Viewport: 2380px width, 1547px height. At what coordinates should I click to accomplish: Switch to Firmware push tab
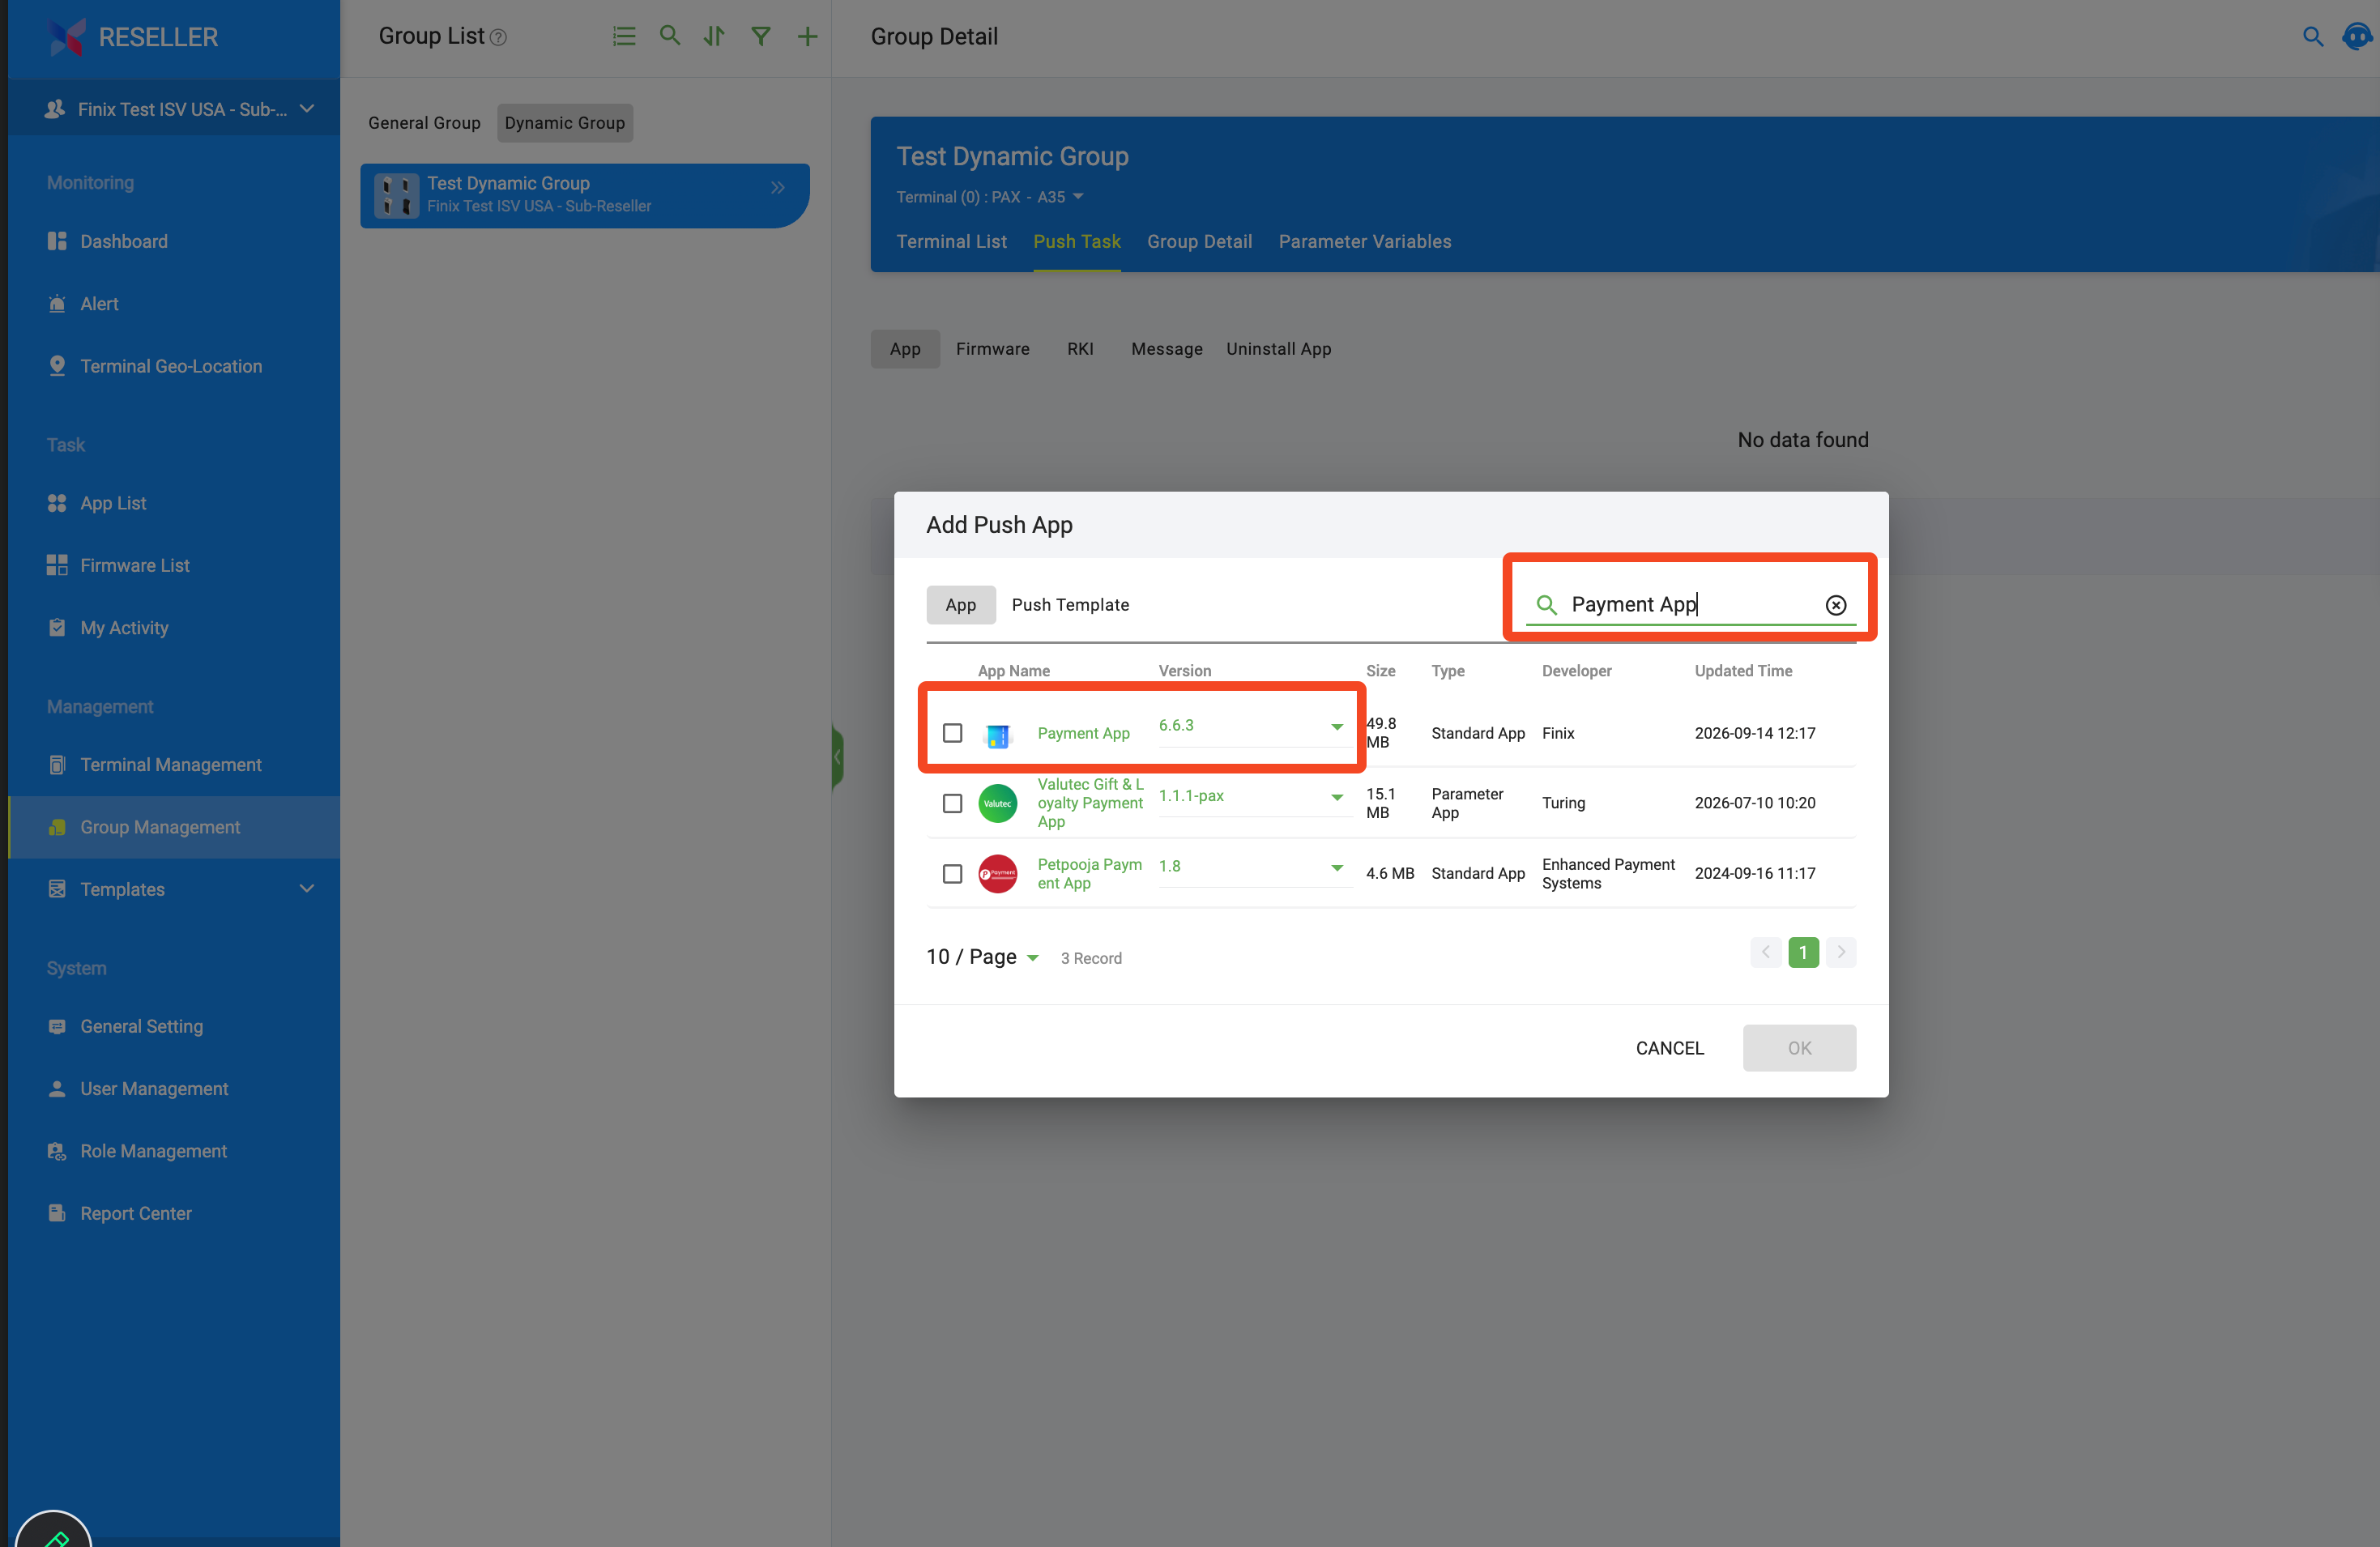pyautogui.click(x=992, y=348)
